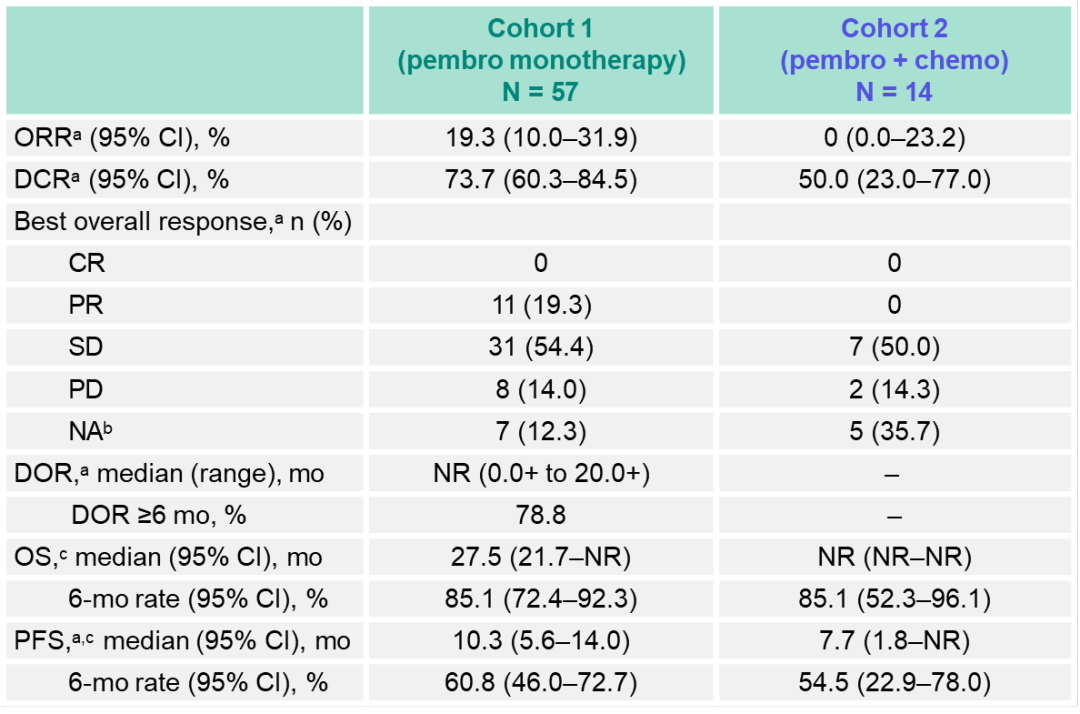The image size is (1080, 714).
Task: Click the DOR median NR (0.0+ to 20.0+) cell
Action: (x=541, y=473)
